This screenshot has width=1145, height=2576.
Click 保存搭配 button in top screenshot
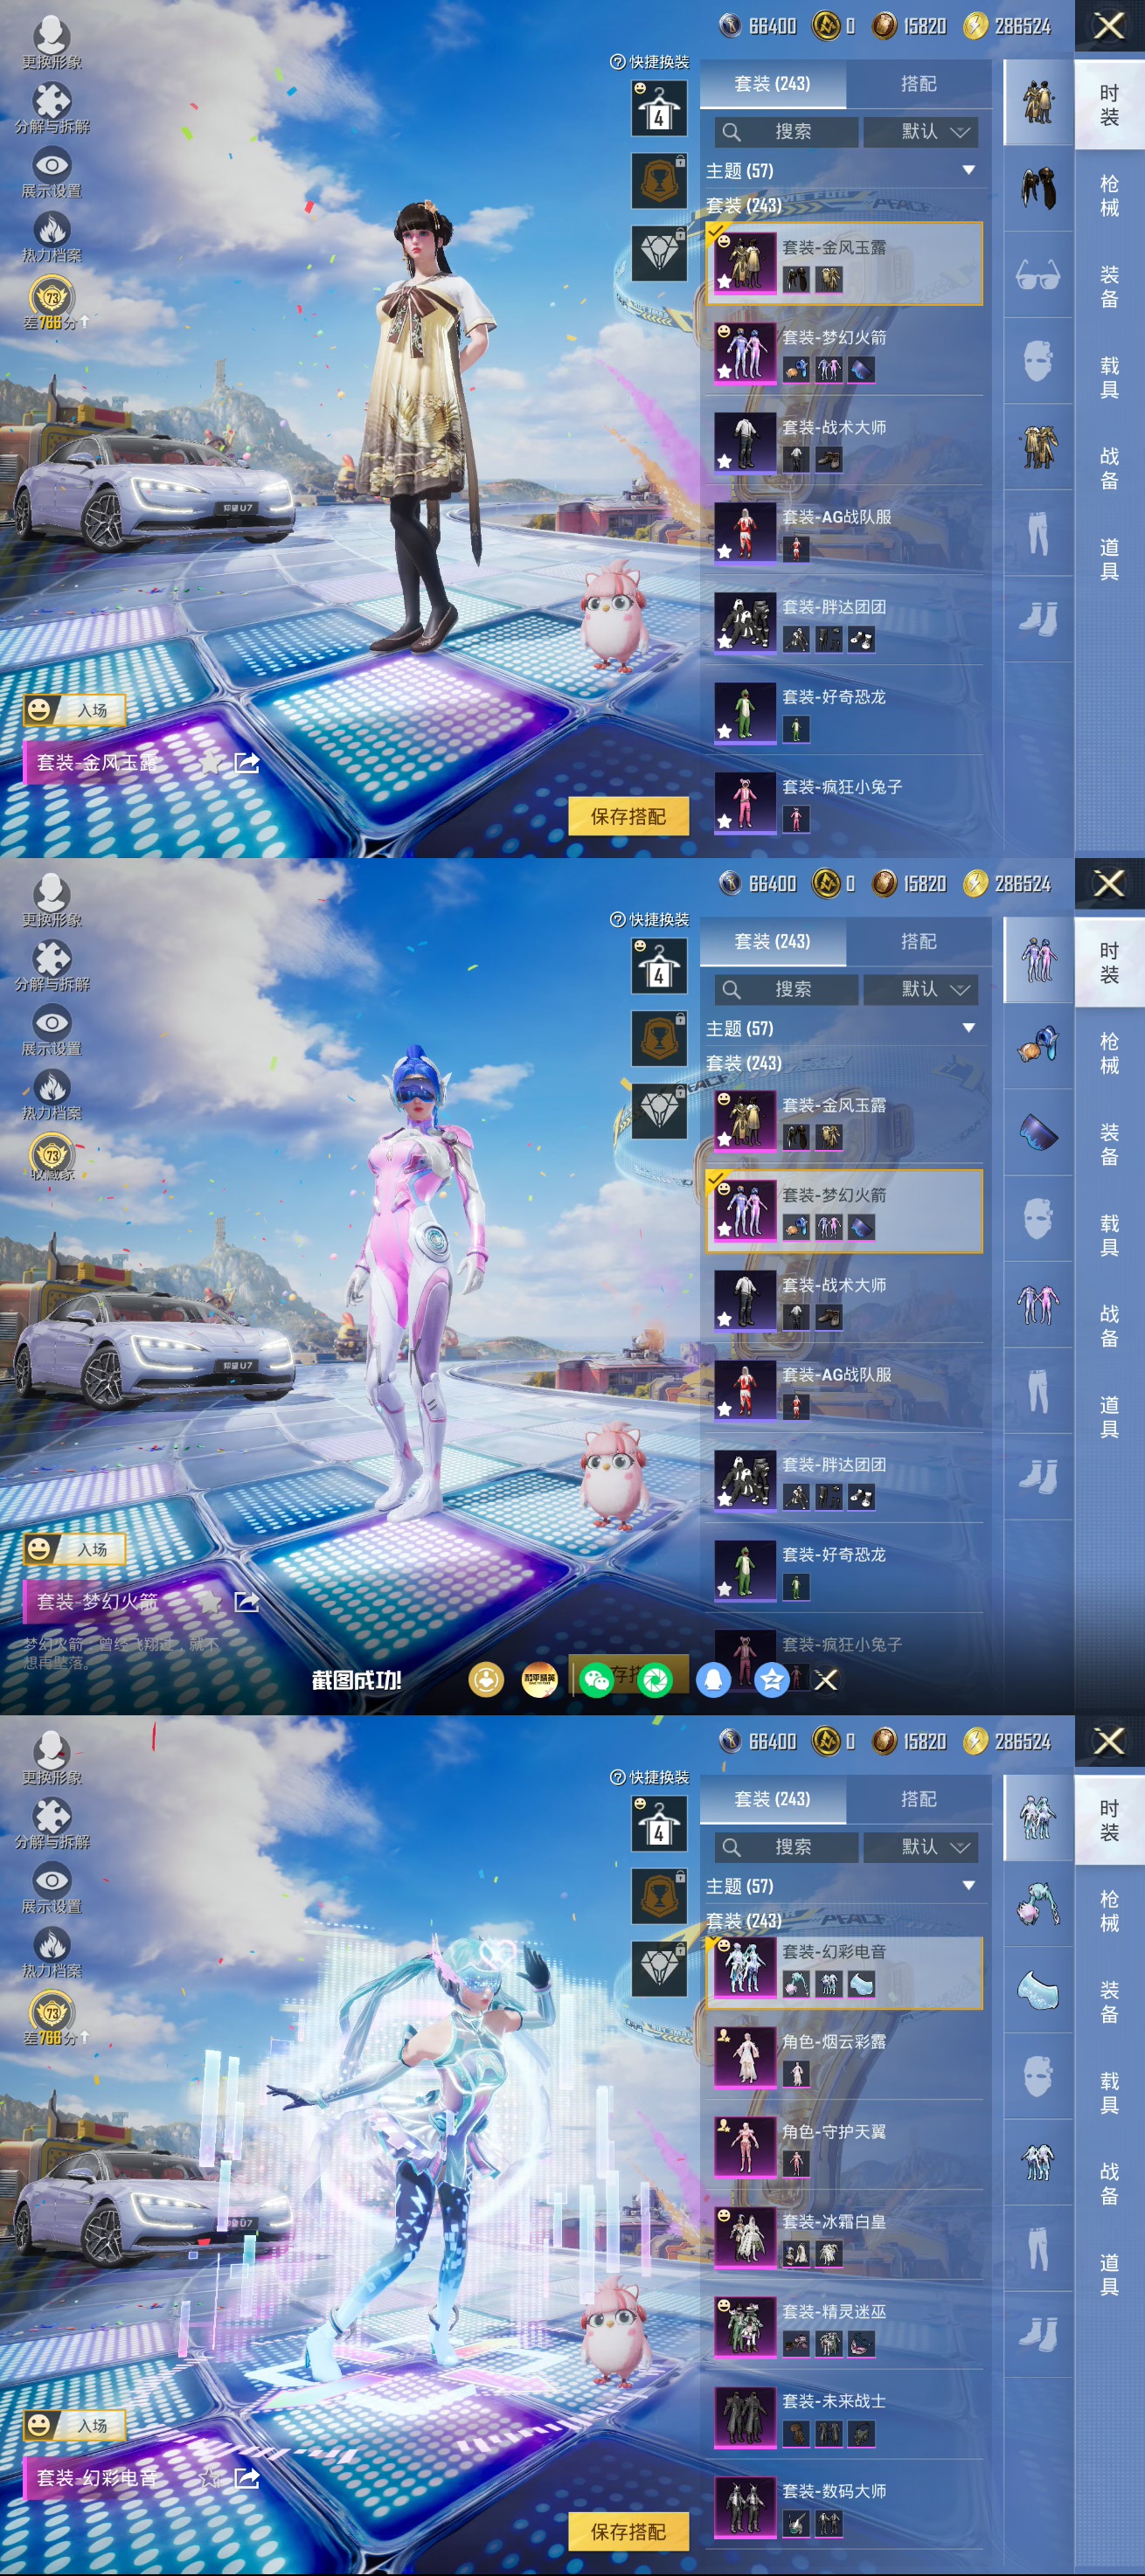pos(628,816)
